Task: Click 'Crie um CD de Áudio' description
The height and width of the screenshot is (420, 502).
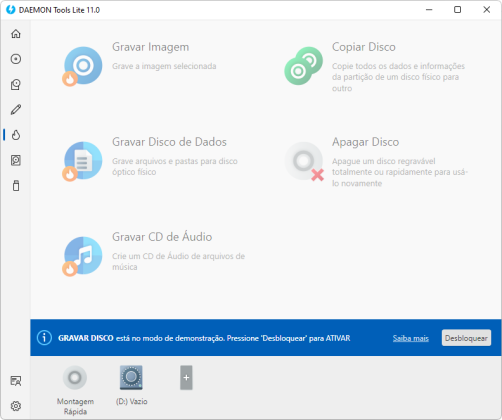Action: tap(178, 261)
